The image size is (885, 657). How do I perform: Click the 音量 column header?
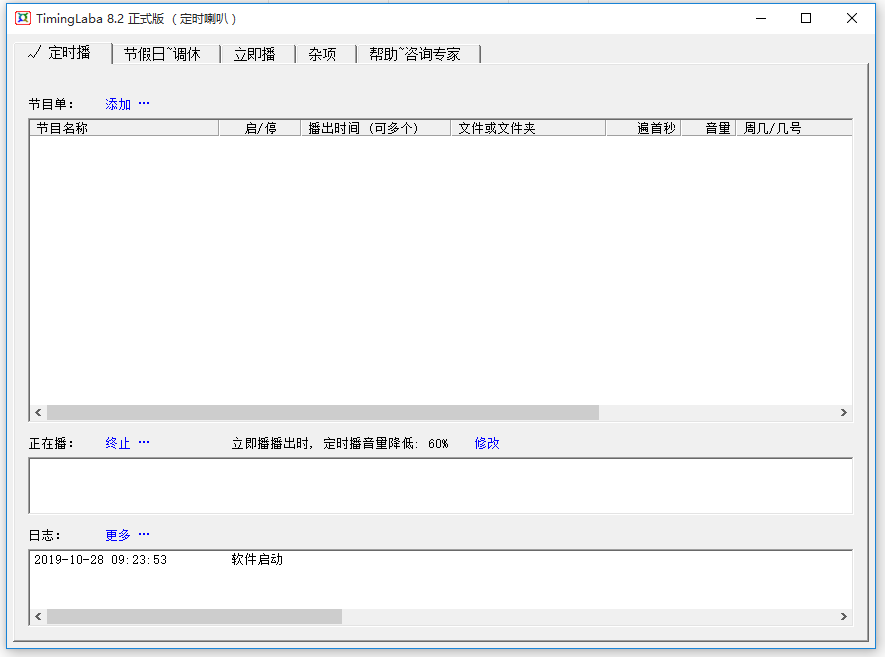(x=709, y=128)
